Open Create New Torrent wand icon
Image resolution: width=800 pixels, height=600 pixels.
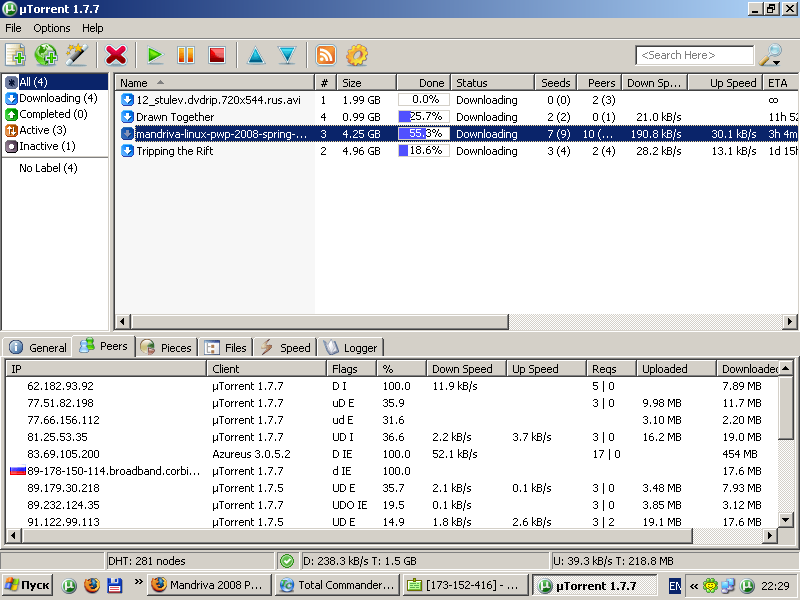coord(77,55)
